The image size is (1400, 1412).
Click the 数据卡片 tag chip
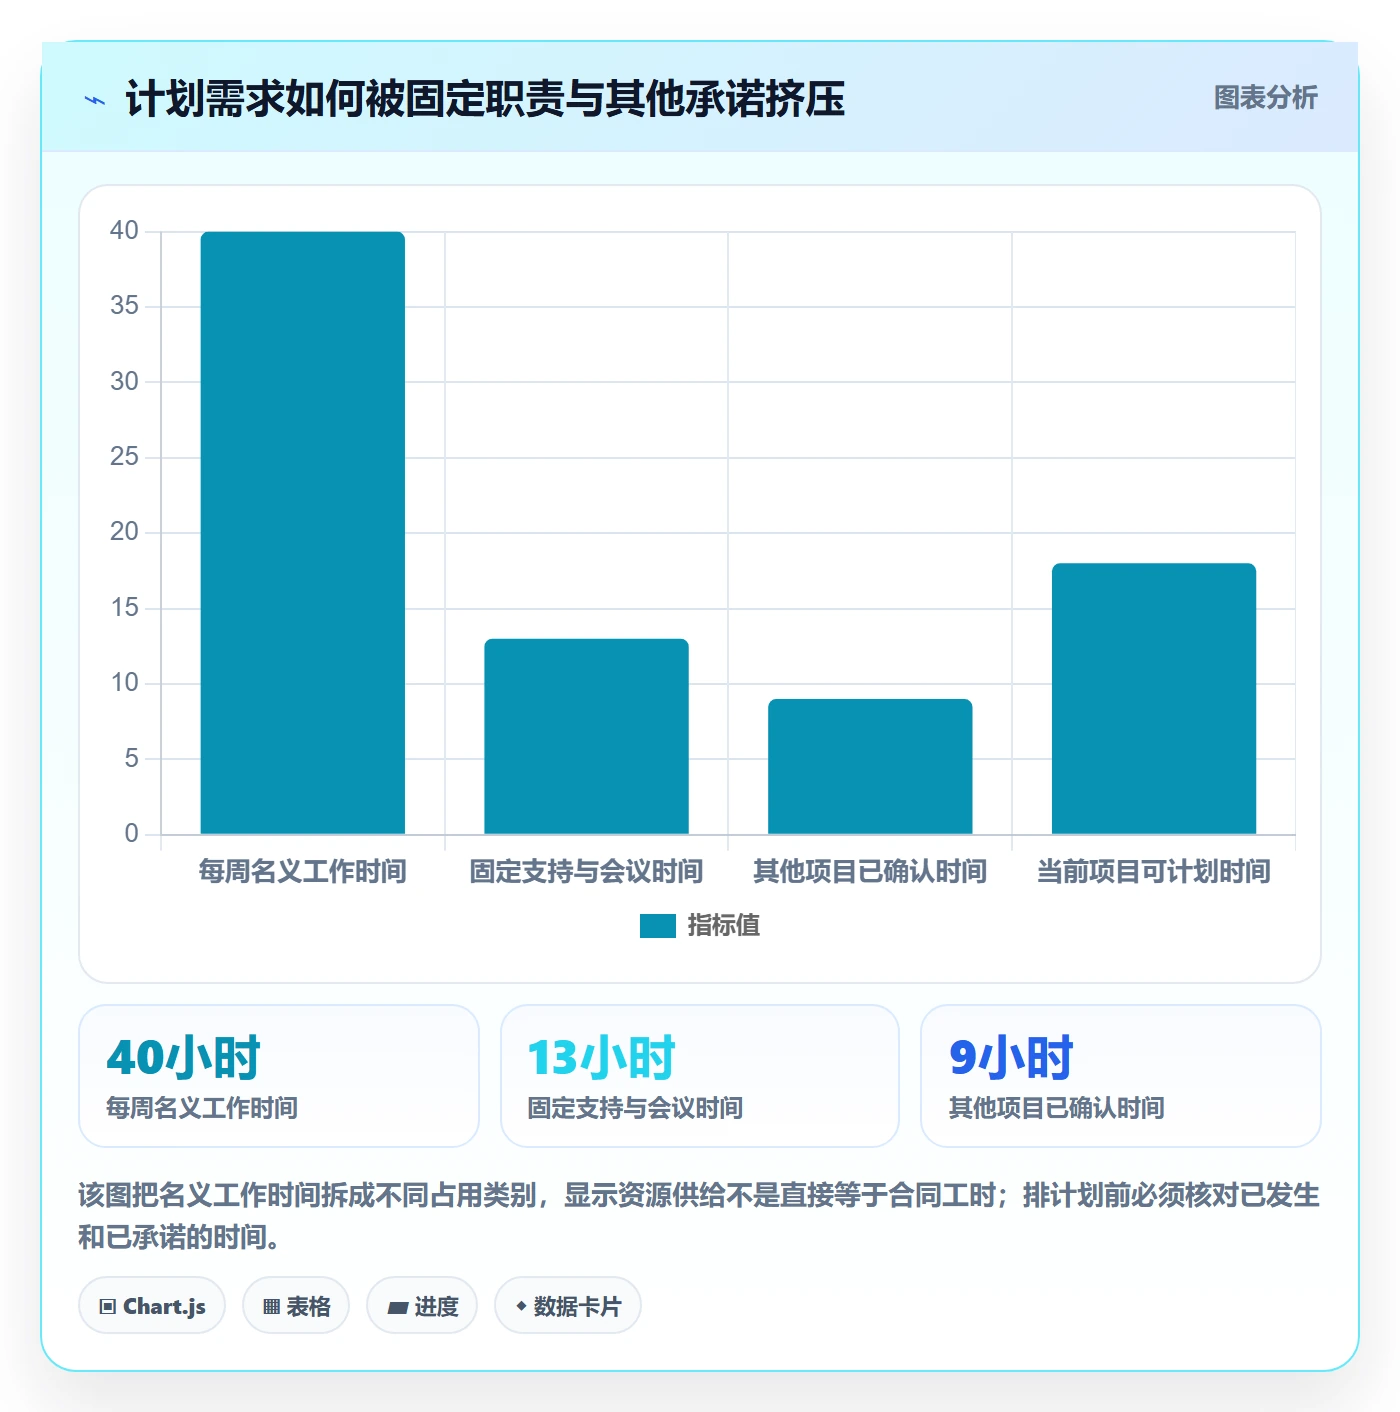[x=568, y=1306]
